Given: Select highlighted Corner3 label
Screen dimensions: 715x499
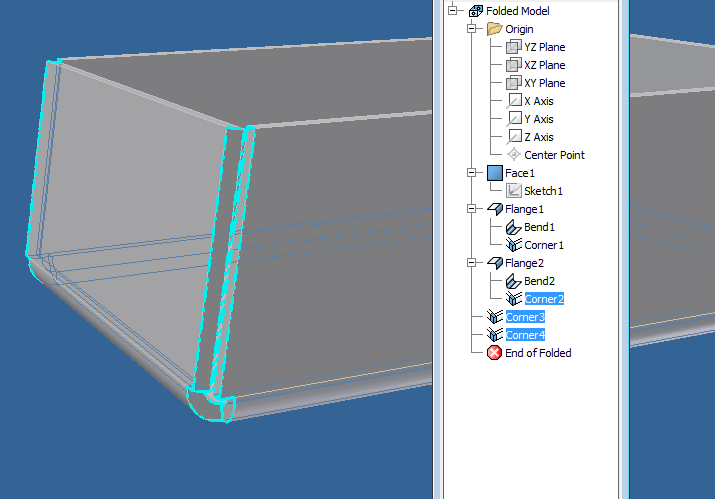Looking at the screenshot, I should (525, 317).
